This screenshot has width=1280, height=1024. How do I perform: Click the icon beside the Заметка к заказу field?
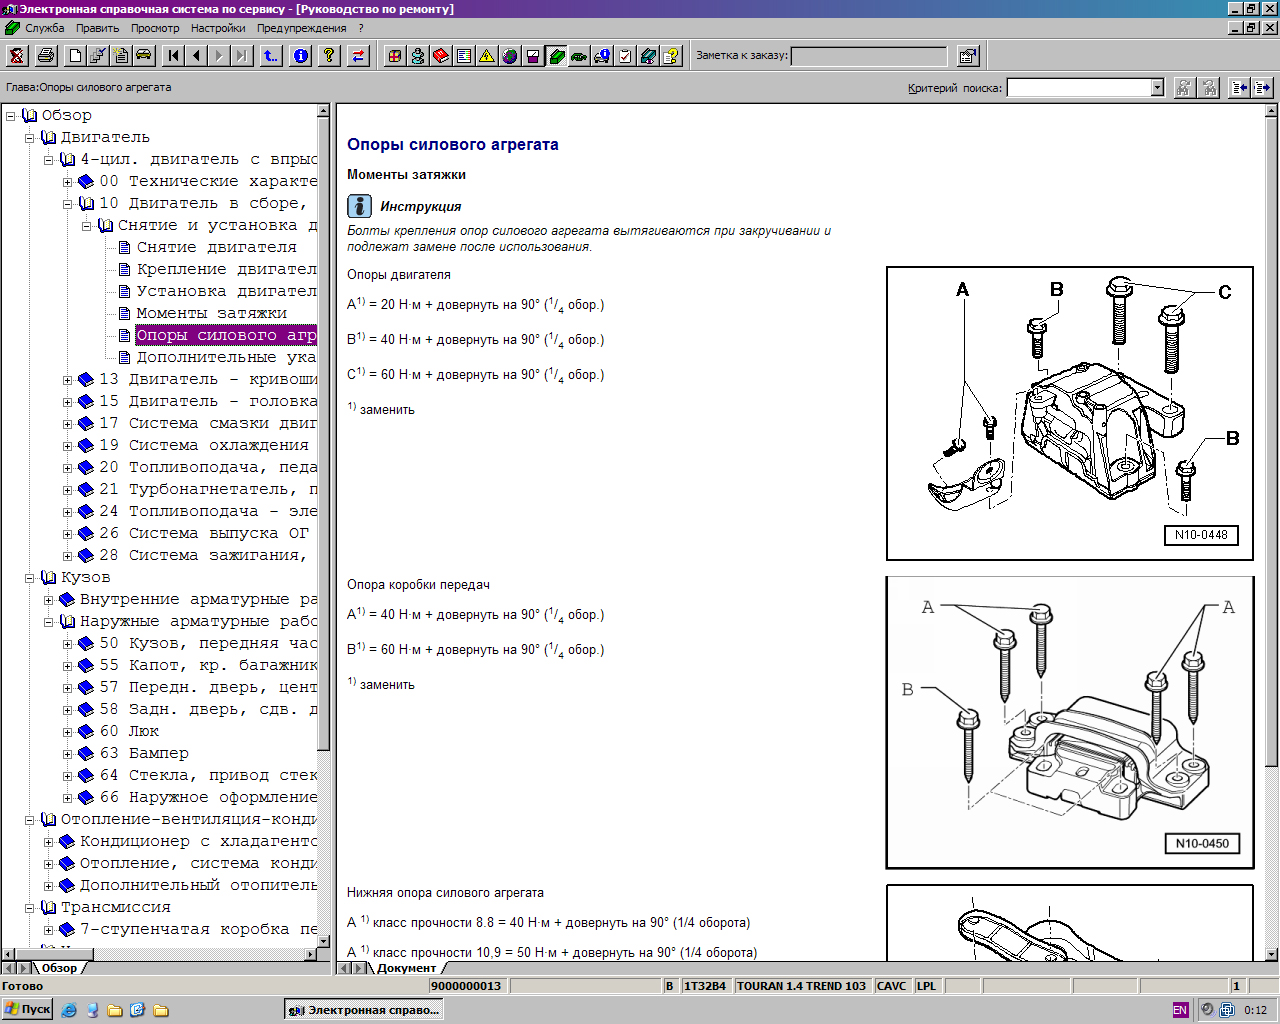tap(967, 56)
